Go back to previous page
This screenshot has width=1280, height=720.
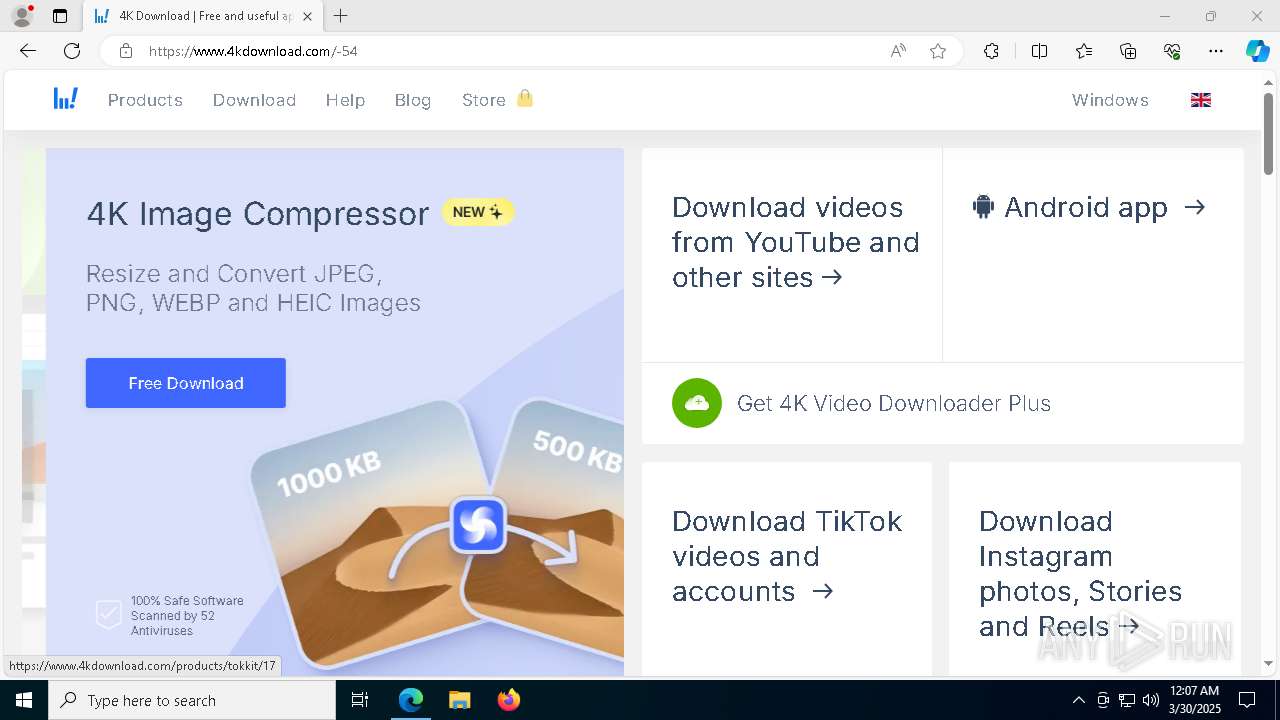tap(28, 51)
